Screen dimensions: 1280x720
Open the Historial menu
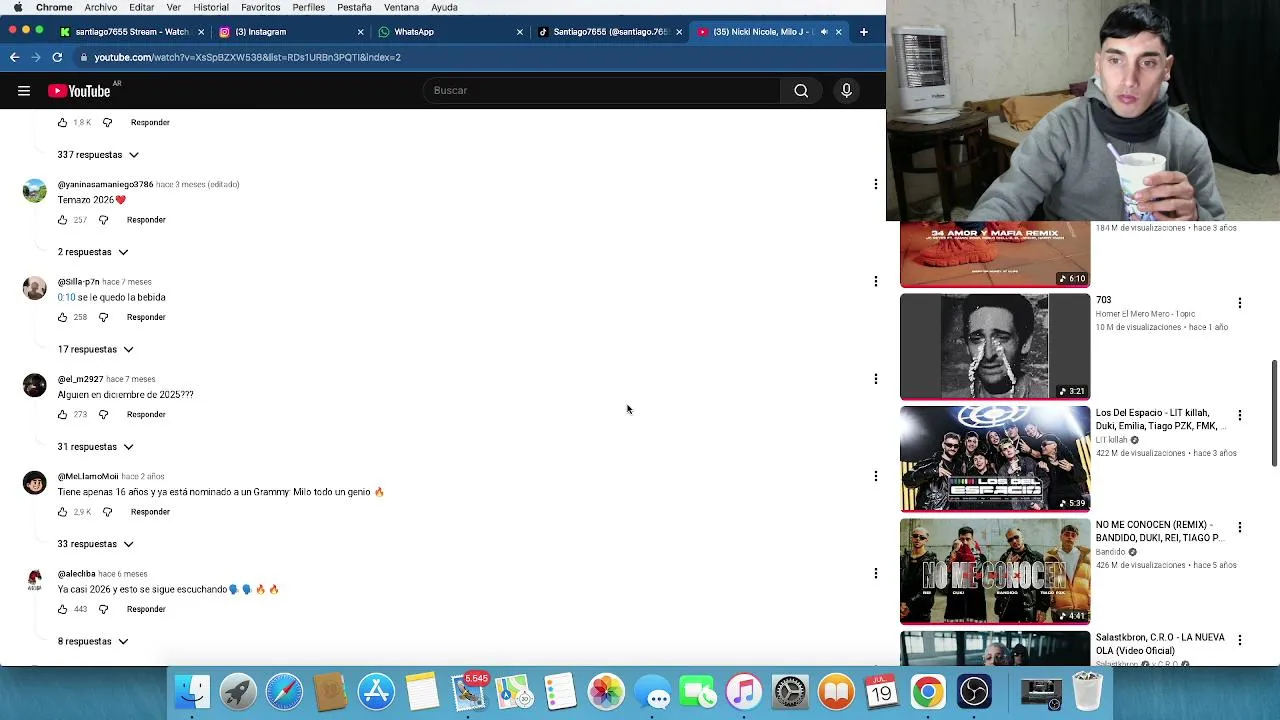(x=210, y=7)
